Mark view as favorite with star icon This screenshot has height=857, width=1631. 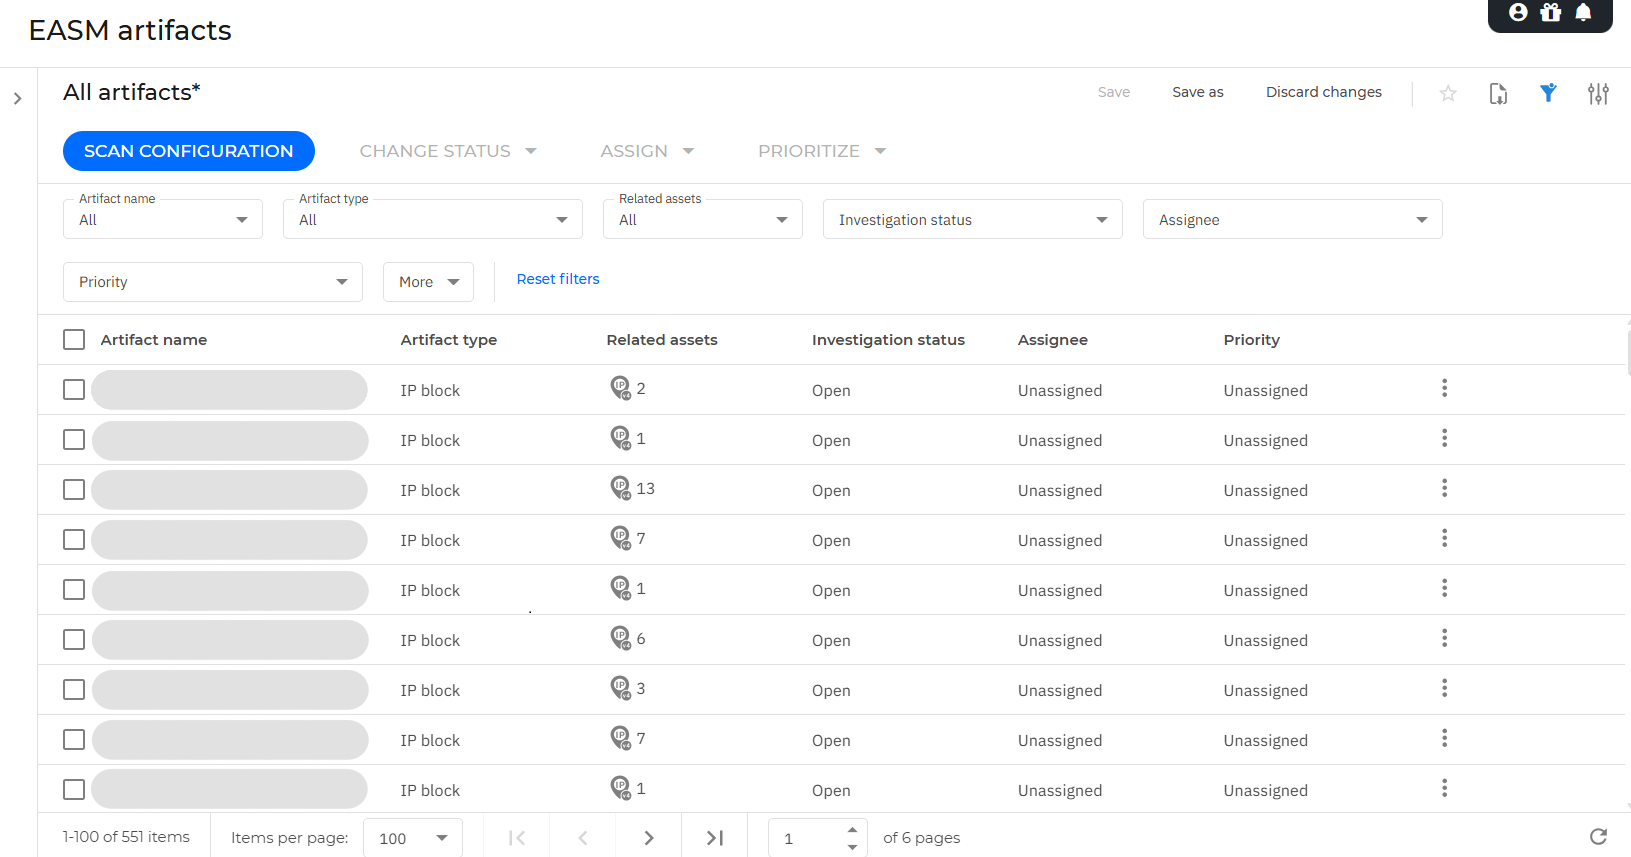pyautogui.click(x=1448, y=93)
